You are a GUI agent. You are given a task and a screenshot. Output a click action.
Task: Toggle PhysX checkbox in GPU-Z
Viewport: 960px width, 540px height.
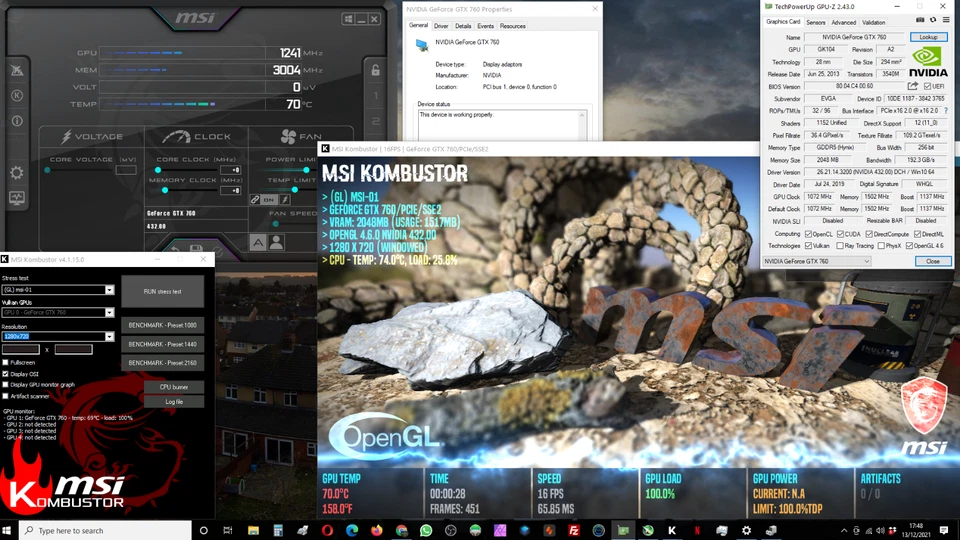tap(881, 246)
